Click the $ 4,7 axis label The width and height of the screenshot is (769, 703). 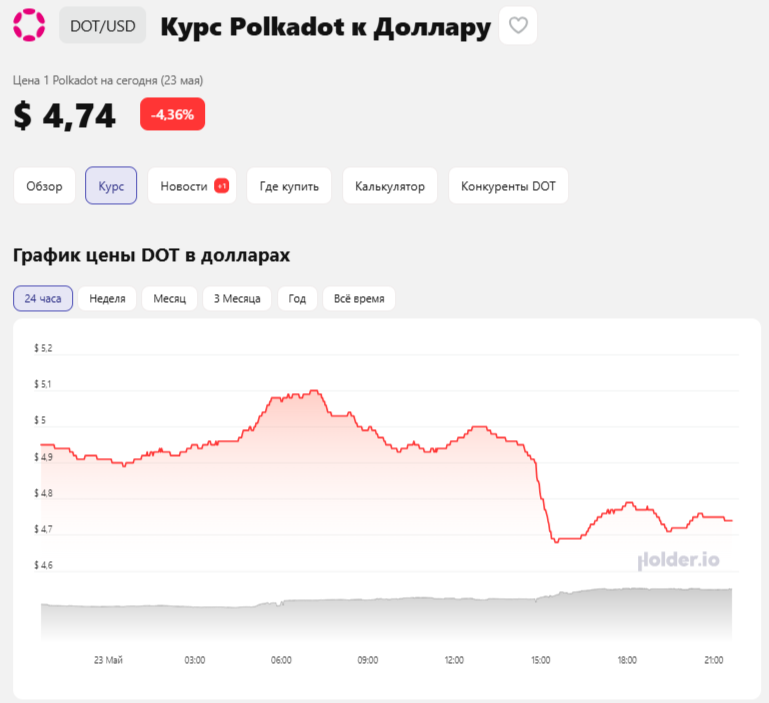43,529
